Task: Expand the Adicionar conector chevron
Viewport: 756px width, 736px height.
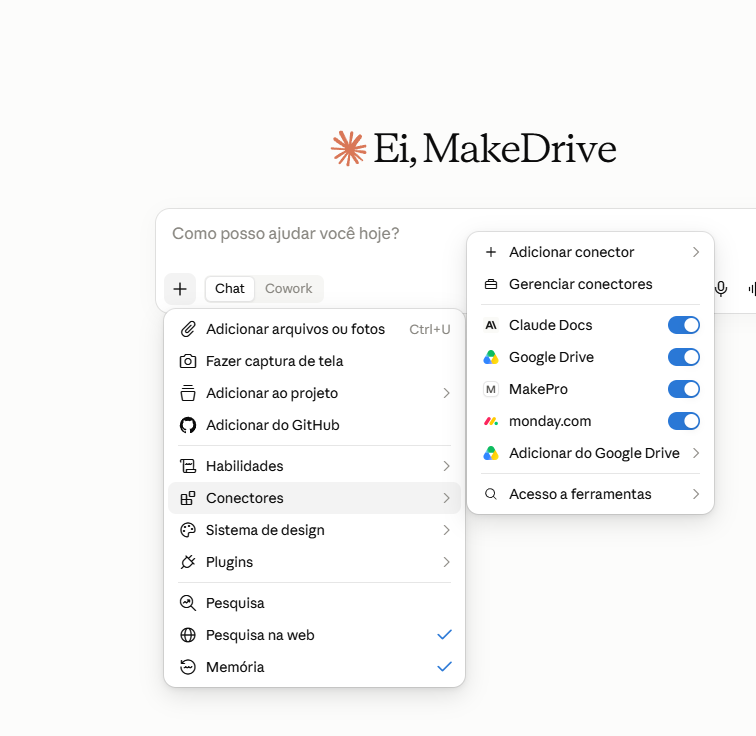Action: (696, 252)
